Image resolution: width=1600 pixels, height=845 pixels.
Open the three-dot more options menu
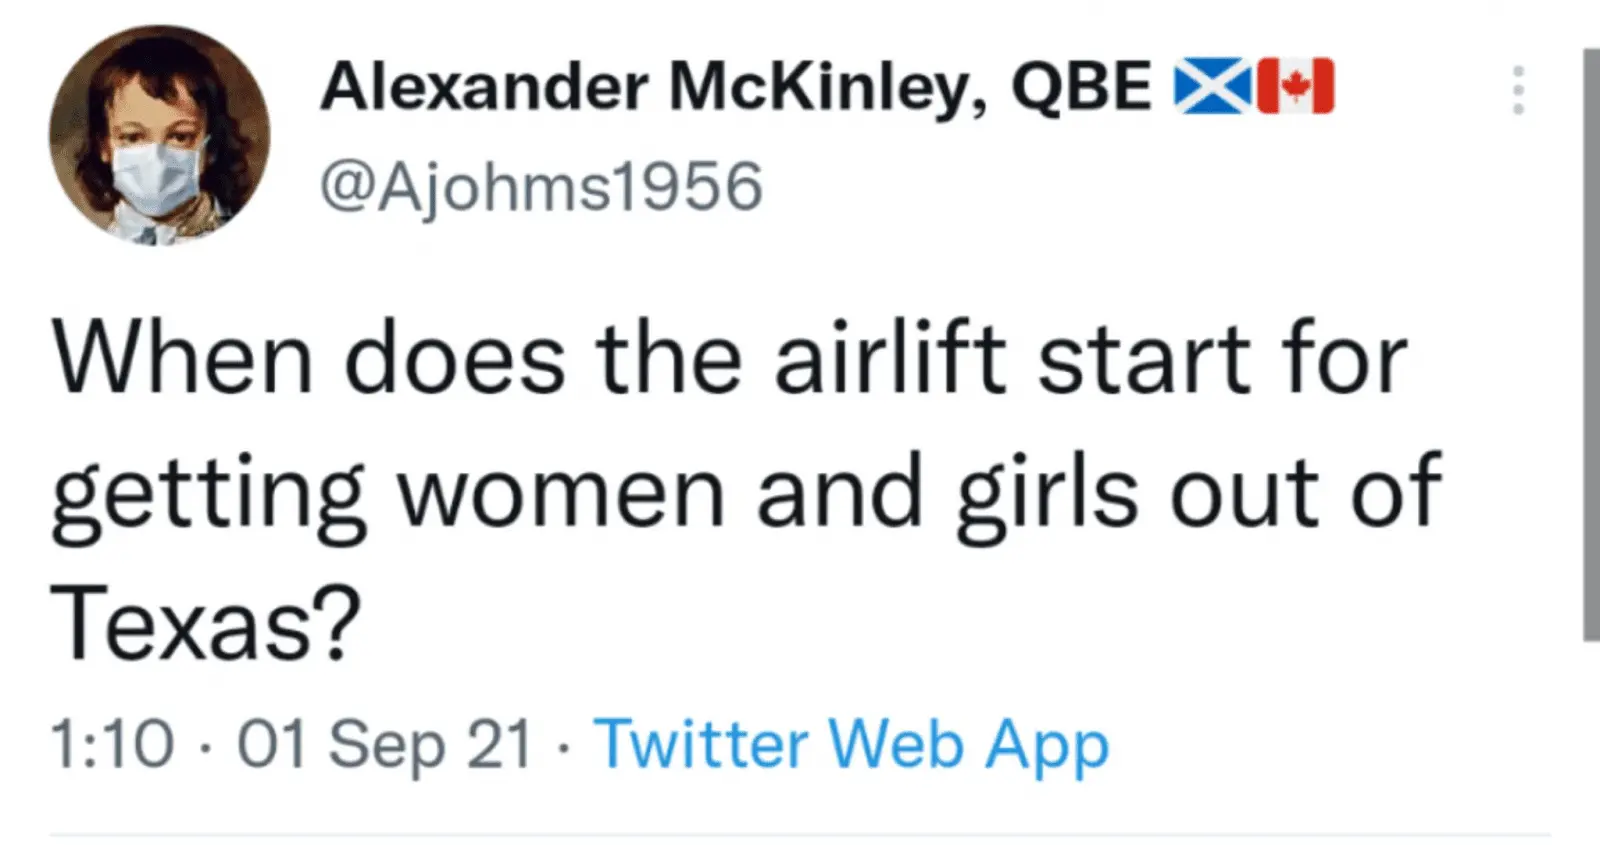(1518, 90)
